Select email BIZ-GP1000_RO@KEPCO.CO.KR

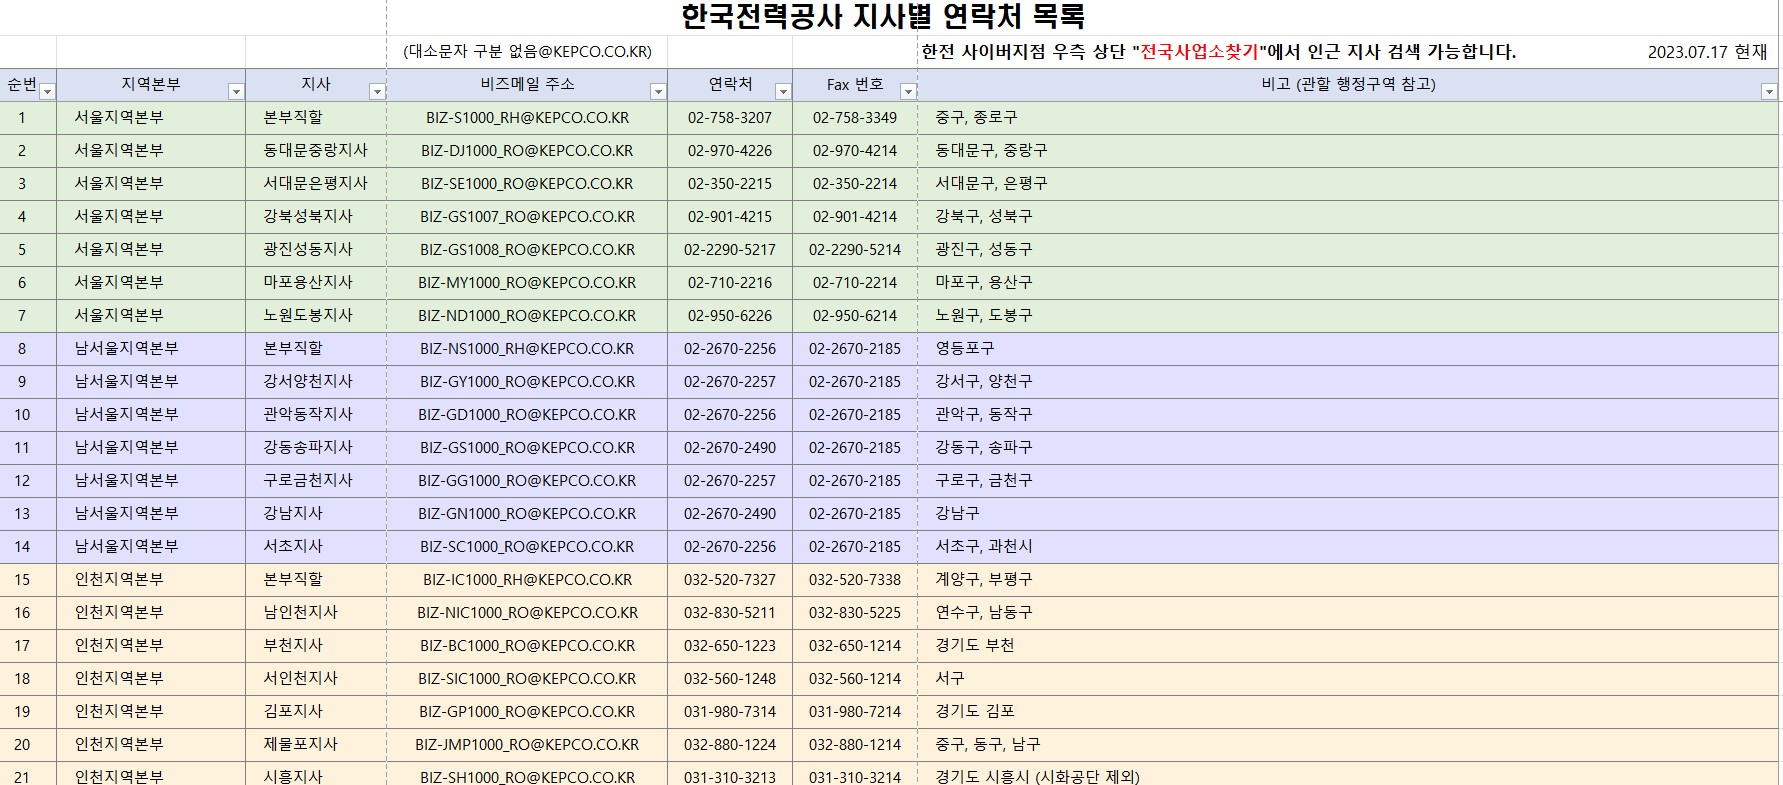(x=527, y=712)
